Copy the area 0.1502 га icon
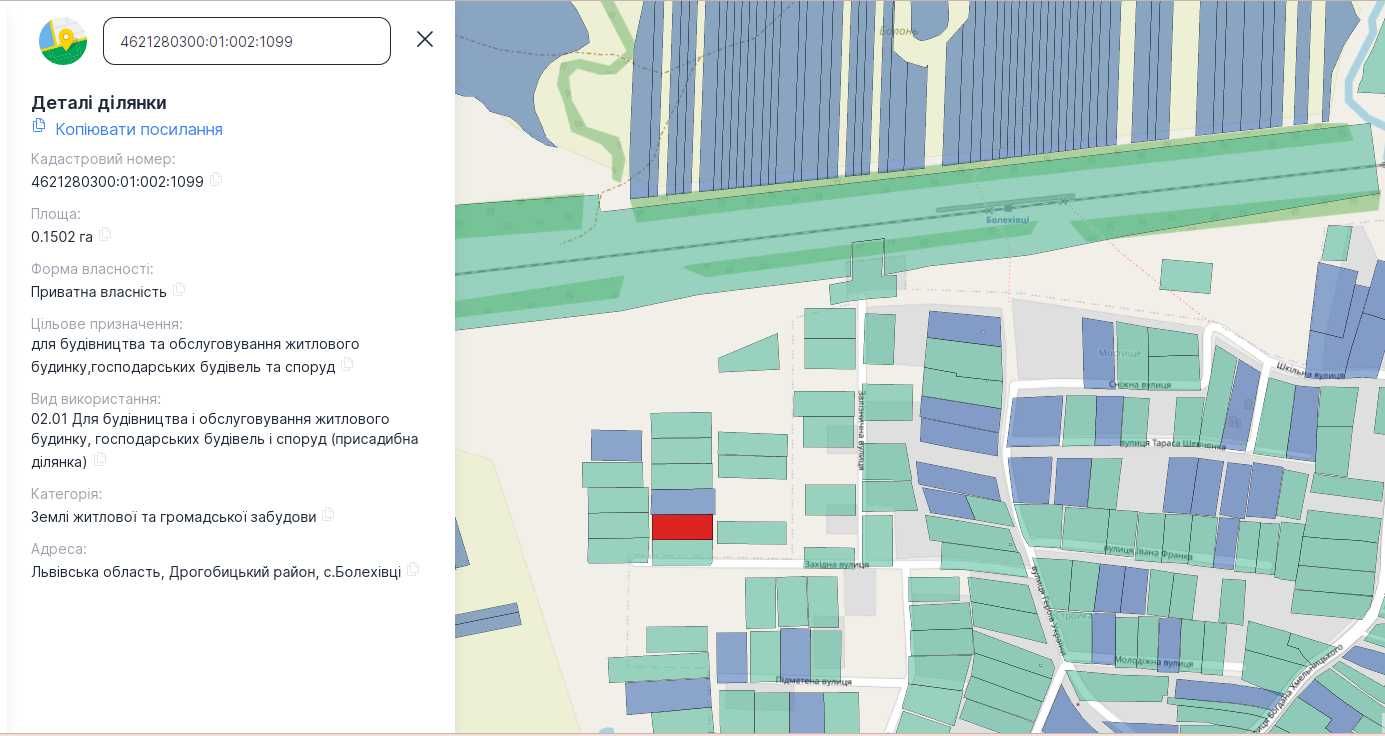The width and height of the screenshot is (1385, 736). 105,235
